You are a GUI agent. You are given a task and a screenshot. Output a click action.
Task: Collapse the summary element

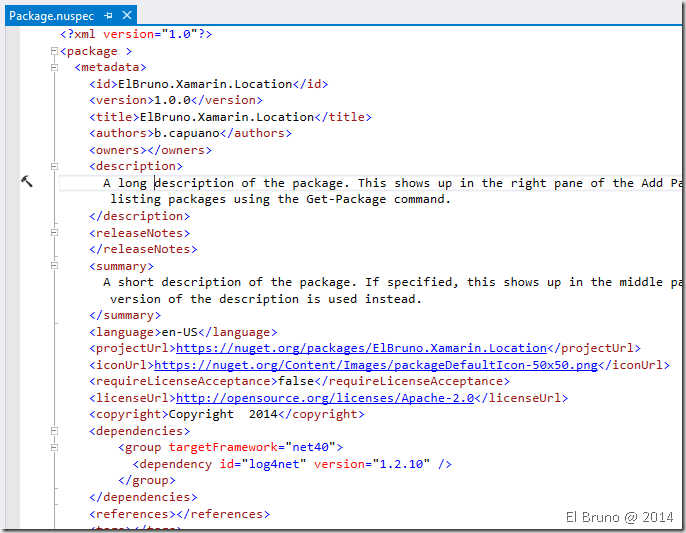54,266
